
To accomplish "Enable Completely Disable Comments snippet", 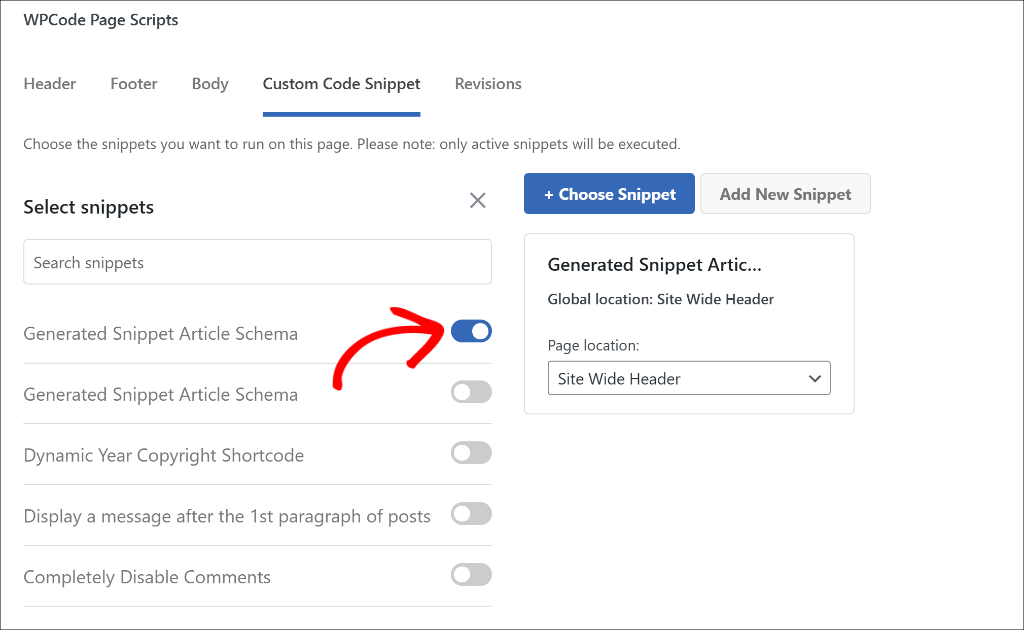I will [471, 575].
